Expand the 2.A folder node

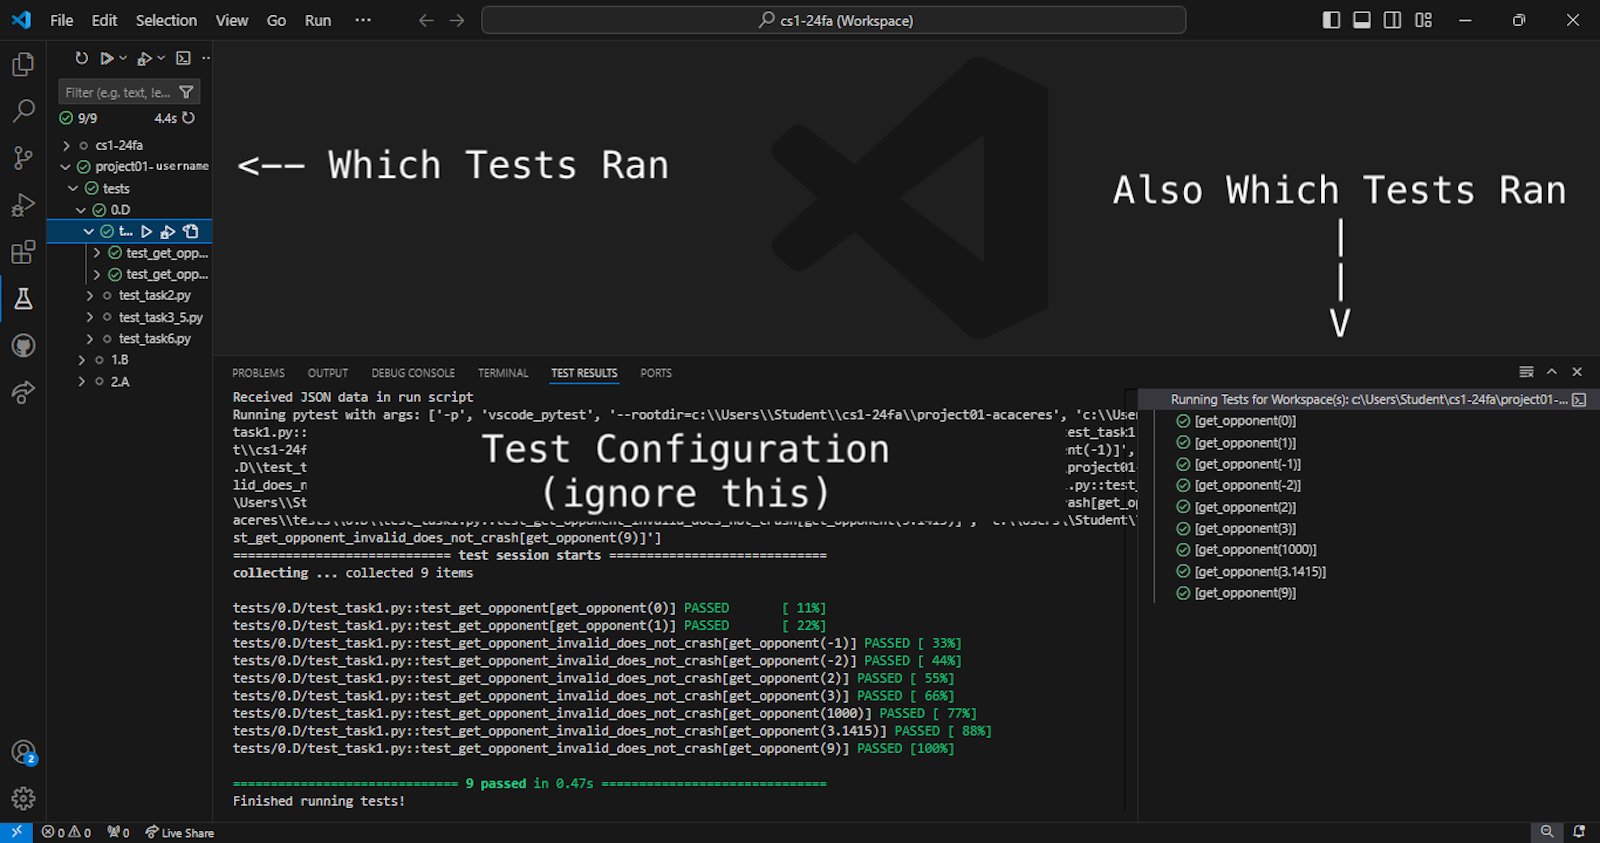click(81, 381)
